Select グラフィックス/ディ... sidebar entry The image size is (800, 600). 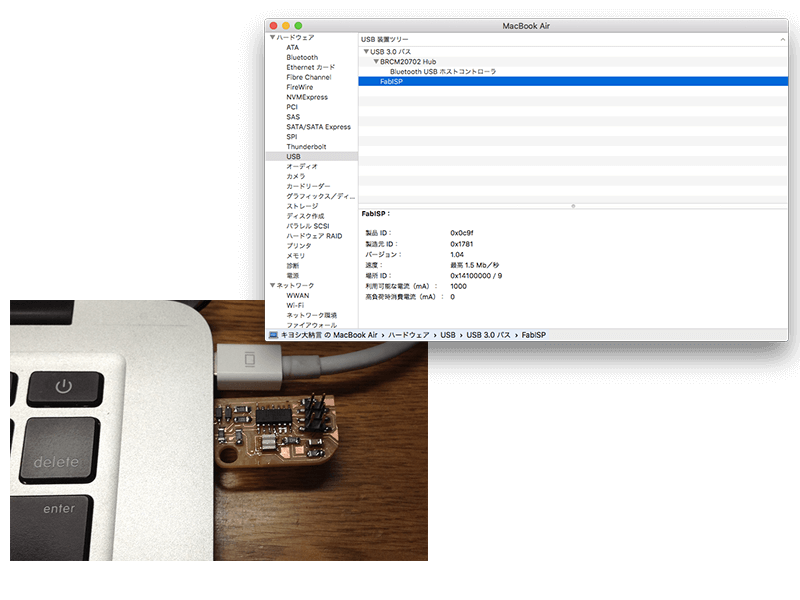pyautogui.click(x=320, y=196)
